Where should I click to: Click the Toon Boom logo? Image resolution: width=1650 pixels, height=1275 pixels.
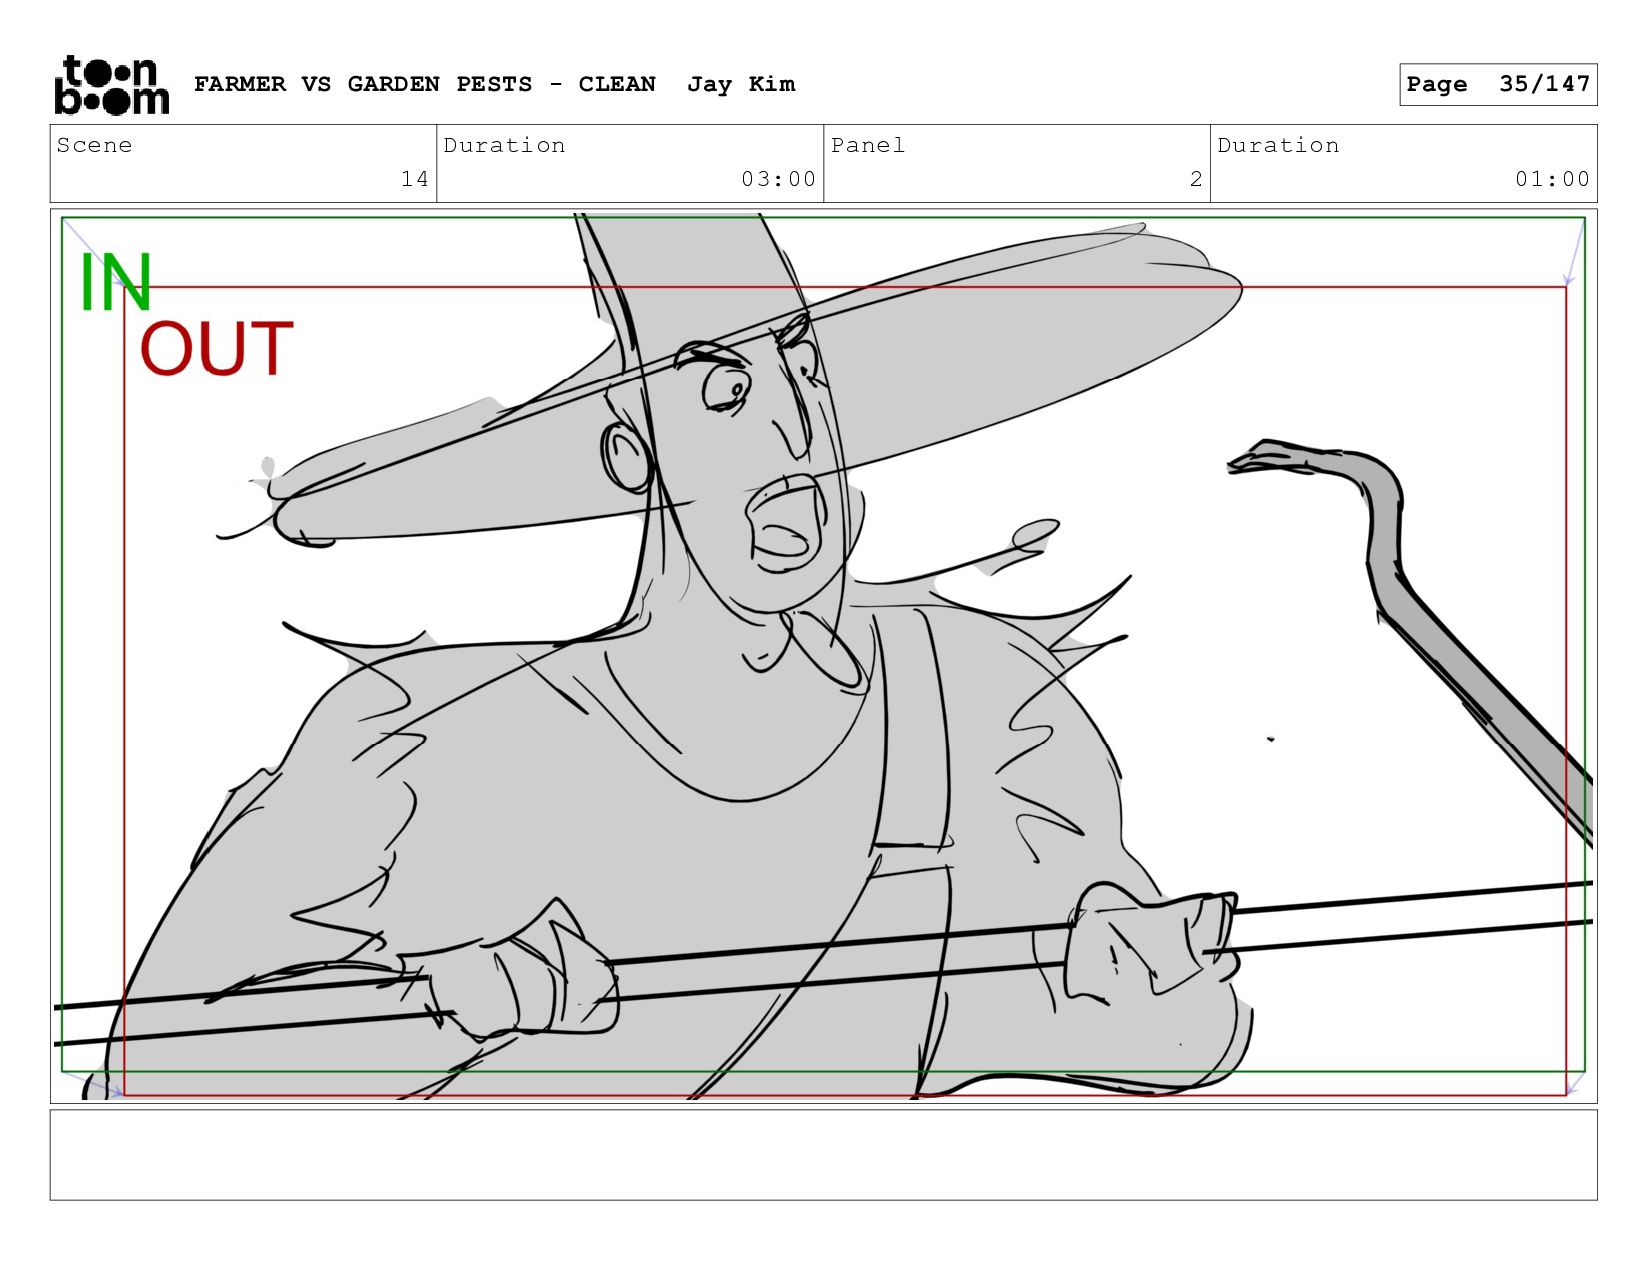(x=111, y=85)
